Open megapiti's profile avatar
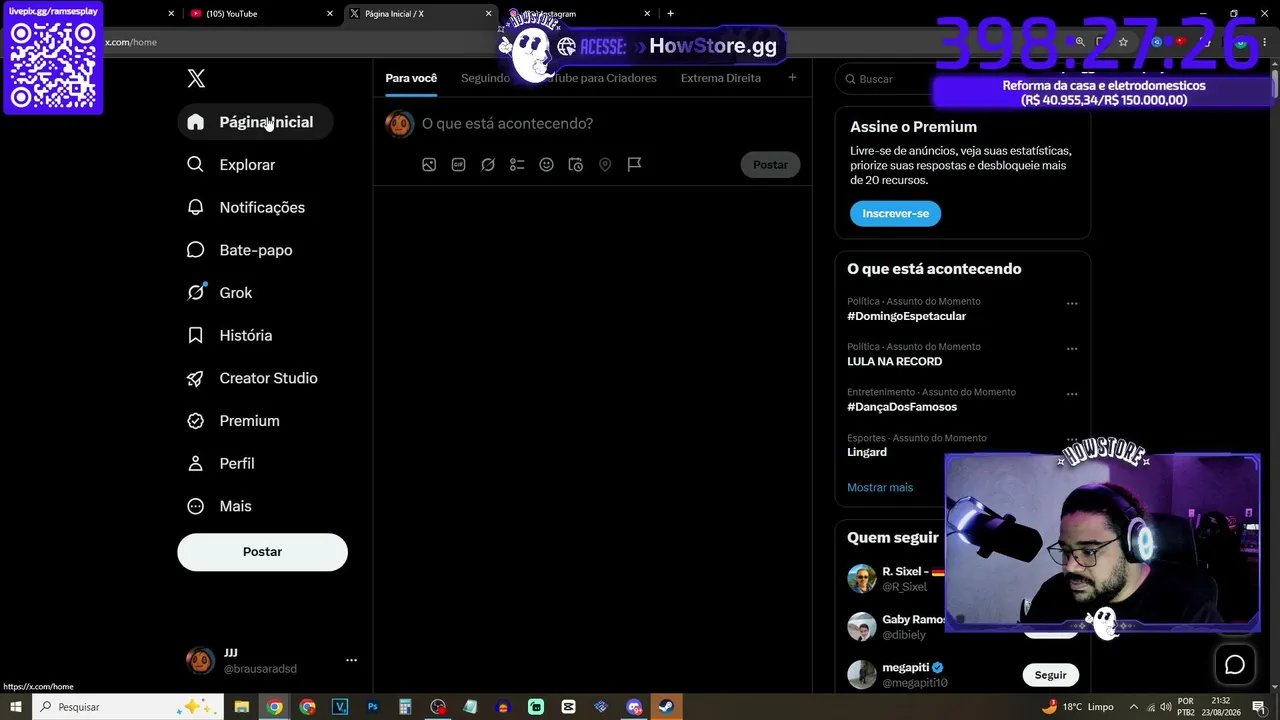The height and width of the screenshot is (720, 1280). click(x=861, y=675)
